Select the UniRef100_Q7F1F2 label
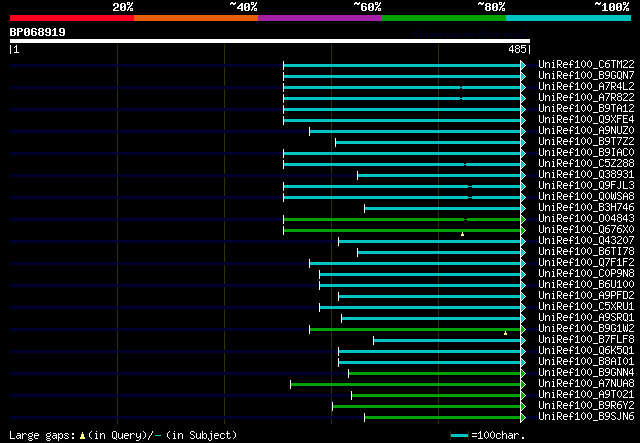 coord(586,263)
